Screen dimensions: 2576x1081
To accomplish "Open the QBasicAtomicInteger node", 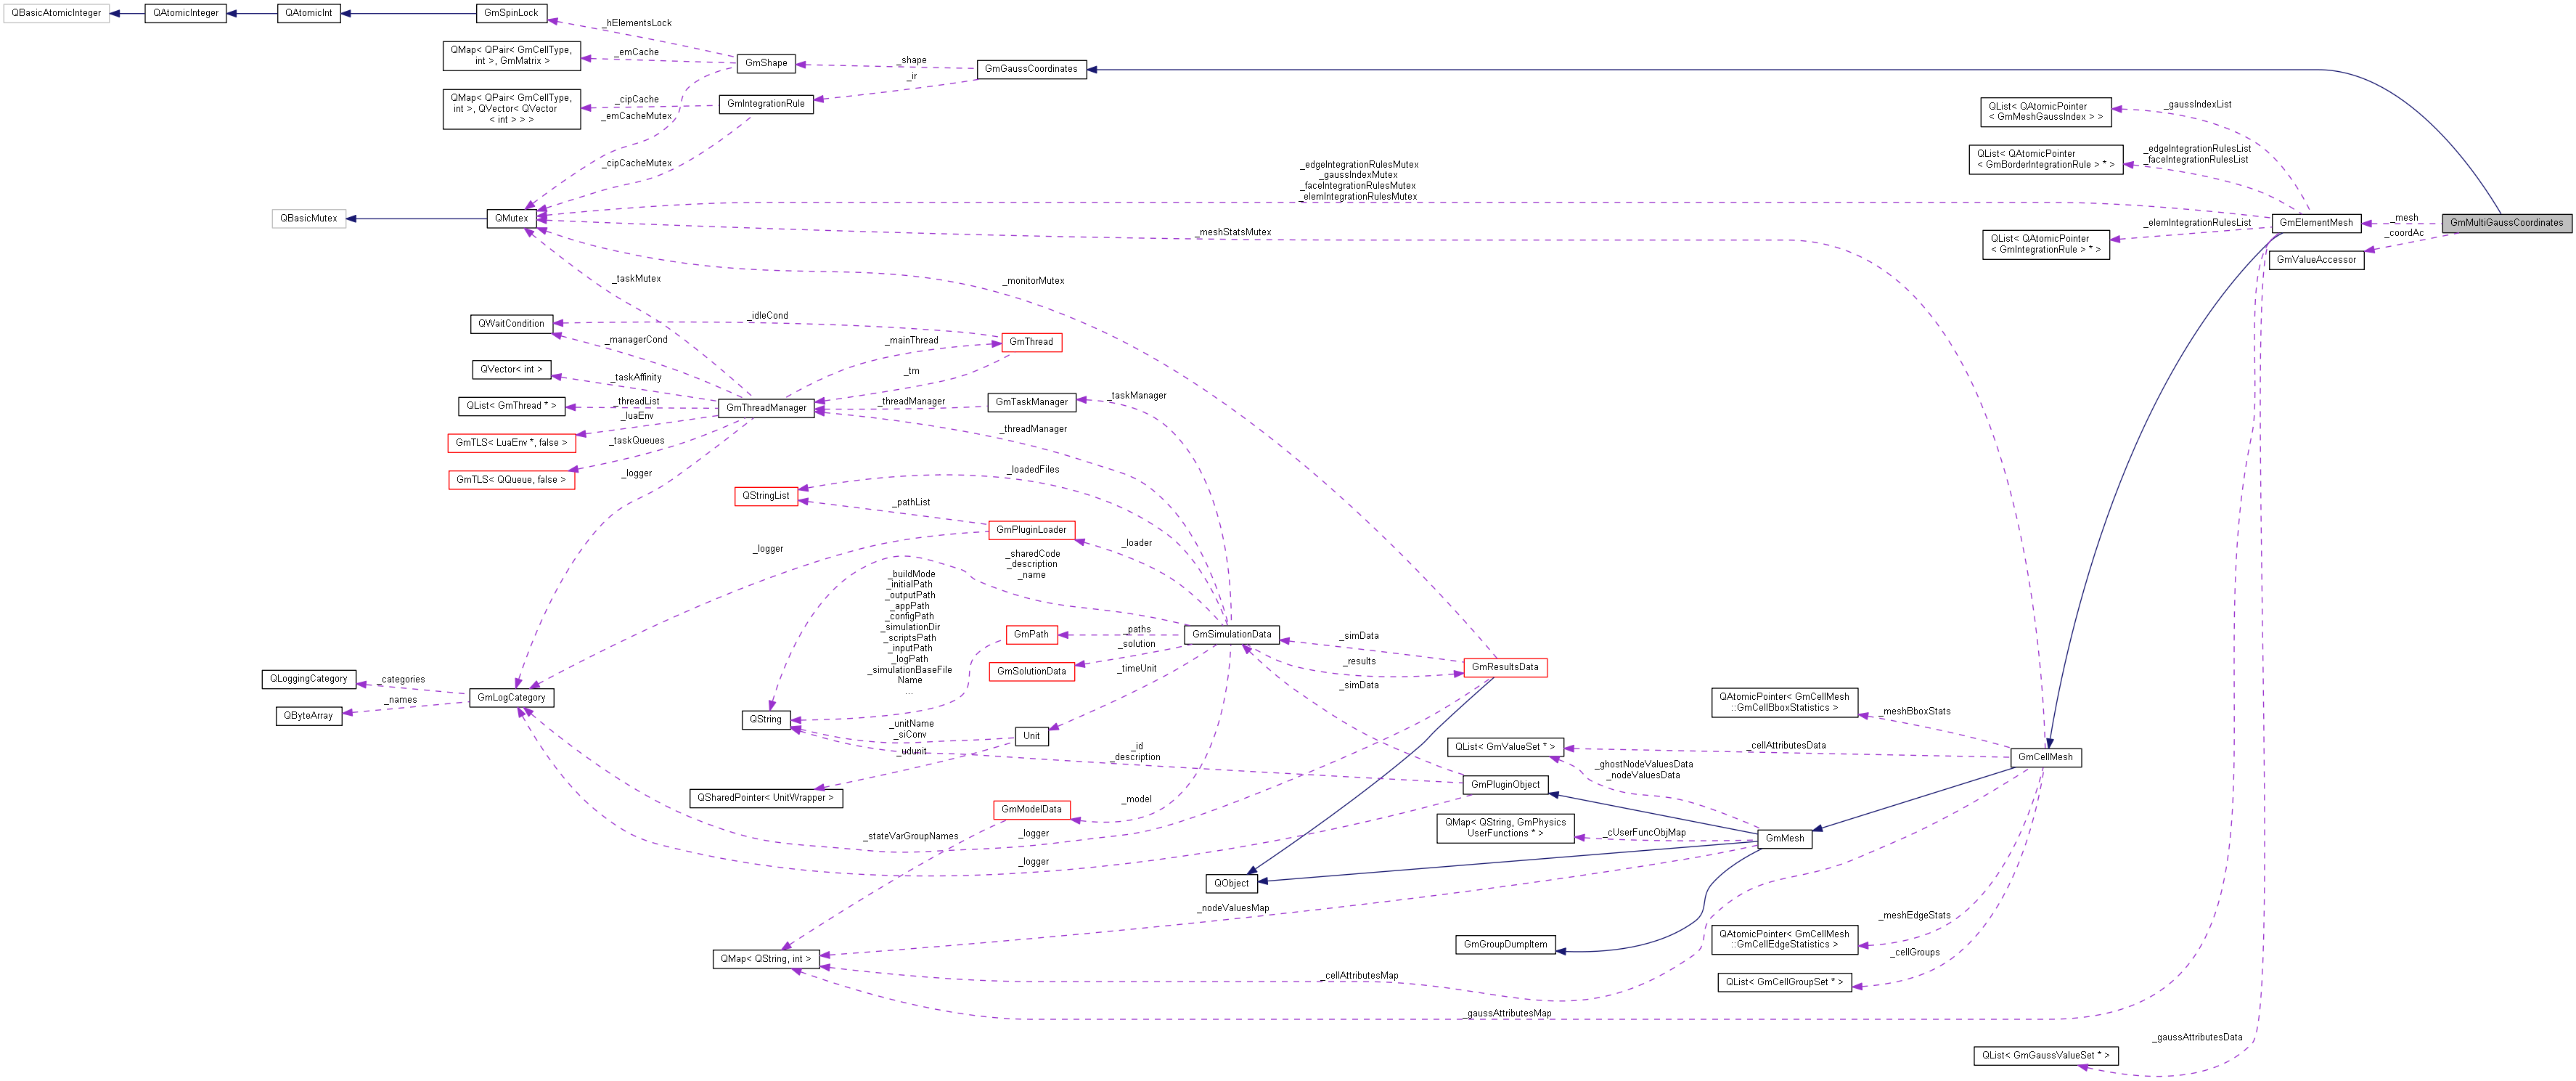I will click(56, 13).
